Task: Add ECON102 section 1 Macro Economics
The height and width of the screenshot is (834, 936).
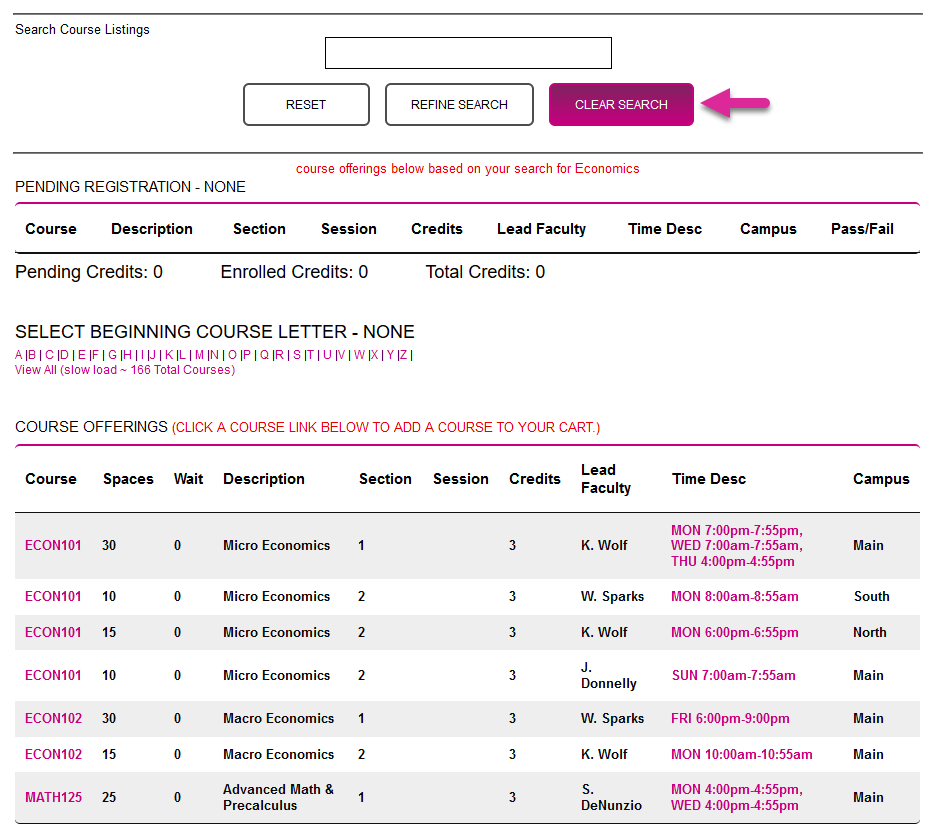Action: (53, 719)
